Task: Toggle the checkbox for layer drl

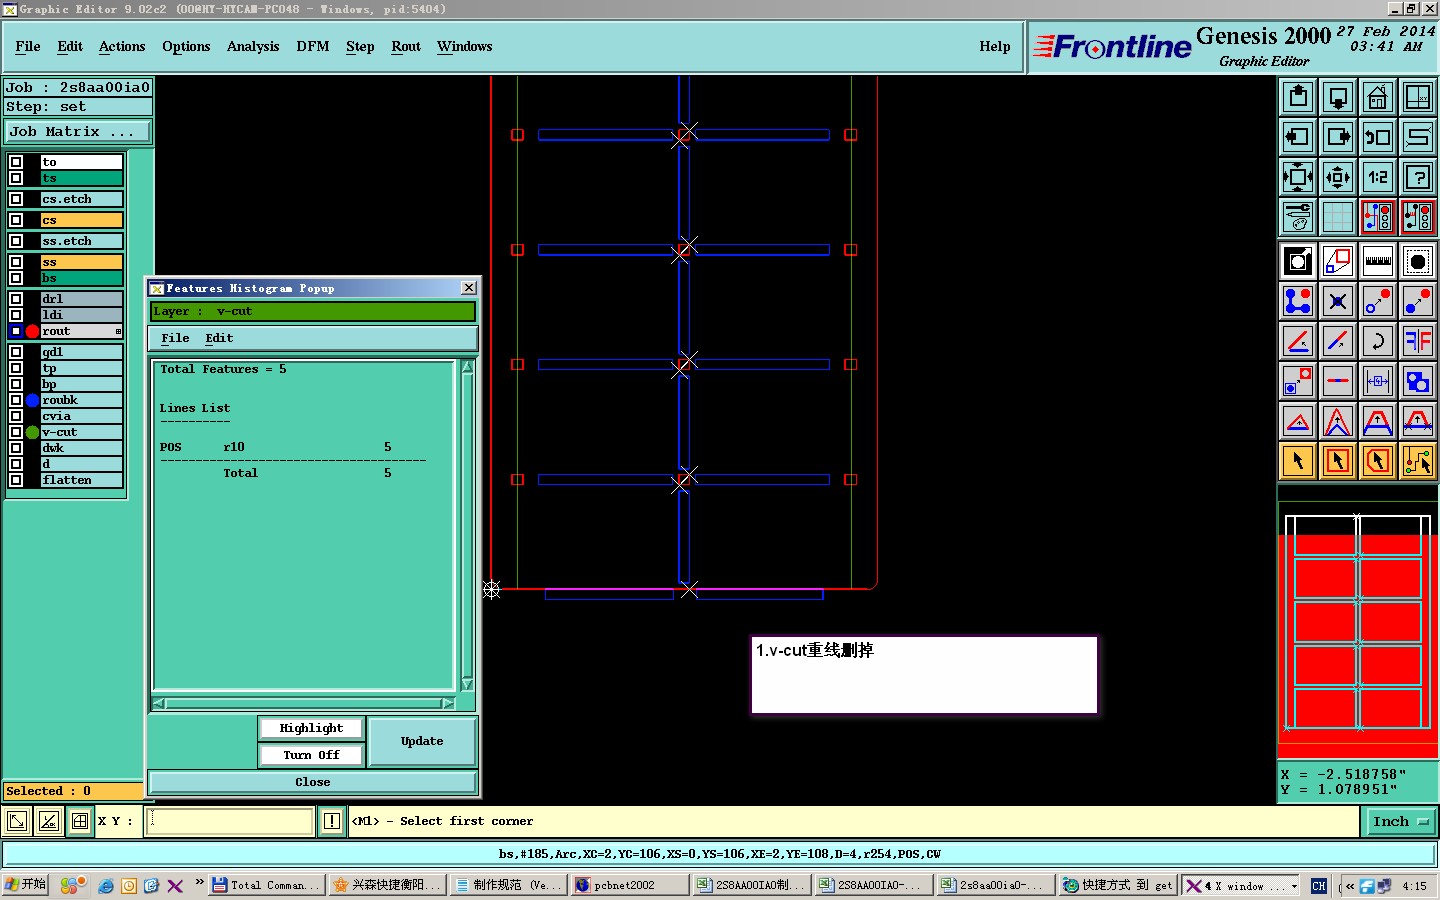Action: click(x=16, y=299)
